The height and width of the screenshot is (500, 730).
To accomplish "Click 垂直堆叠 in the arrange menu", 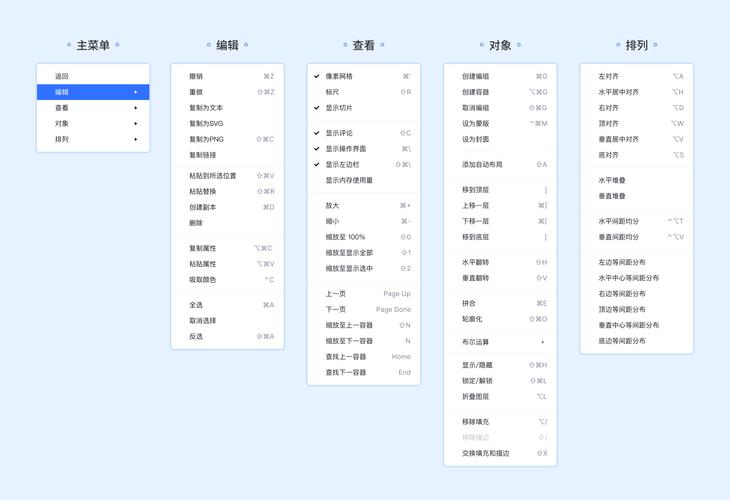I will (612, 197).
